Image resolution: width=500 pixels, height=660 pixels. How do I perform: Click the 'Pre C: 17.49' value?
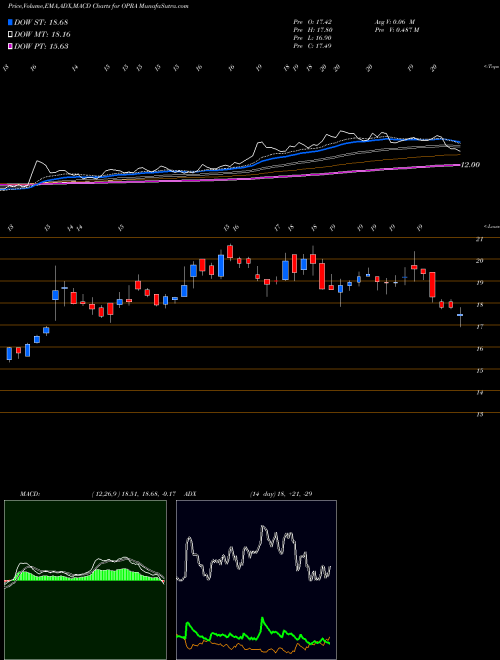click(x=312, y=46)
